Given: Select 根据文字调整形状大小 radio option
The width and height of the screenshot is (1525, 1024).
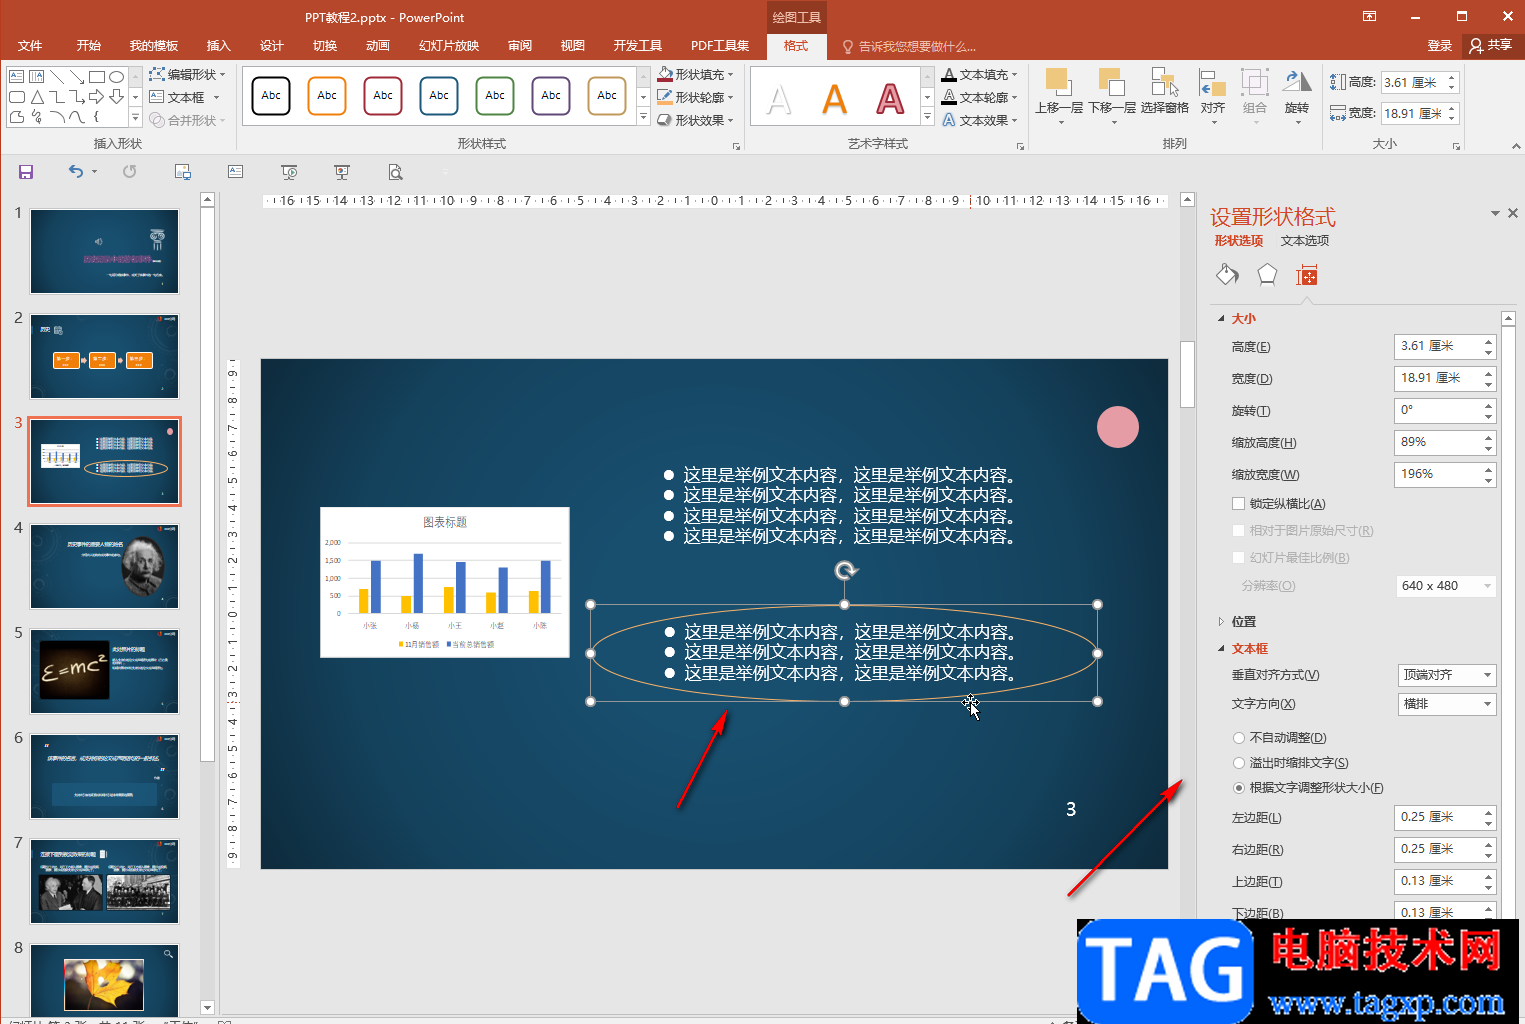Looking at the screenshot, I should click(1239, 788).
